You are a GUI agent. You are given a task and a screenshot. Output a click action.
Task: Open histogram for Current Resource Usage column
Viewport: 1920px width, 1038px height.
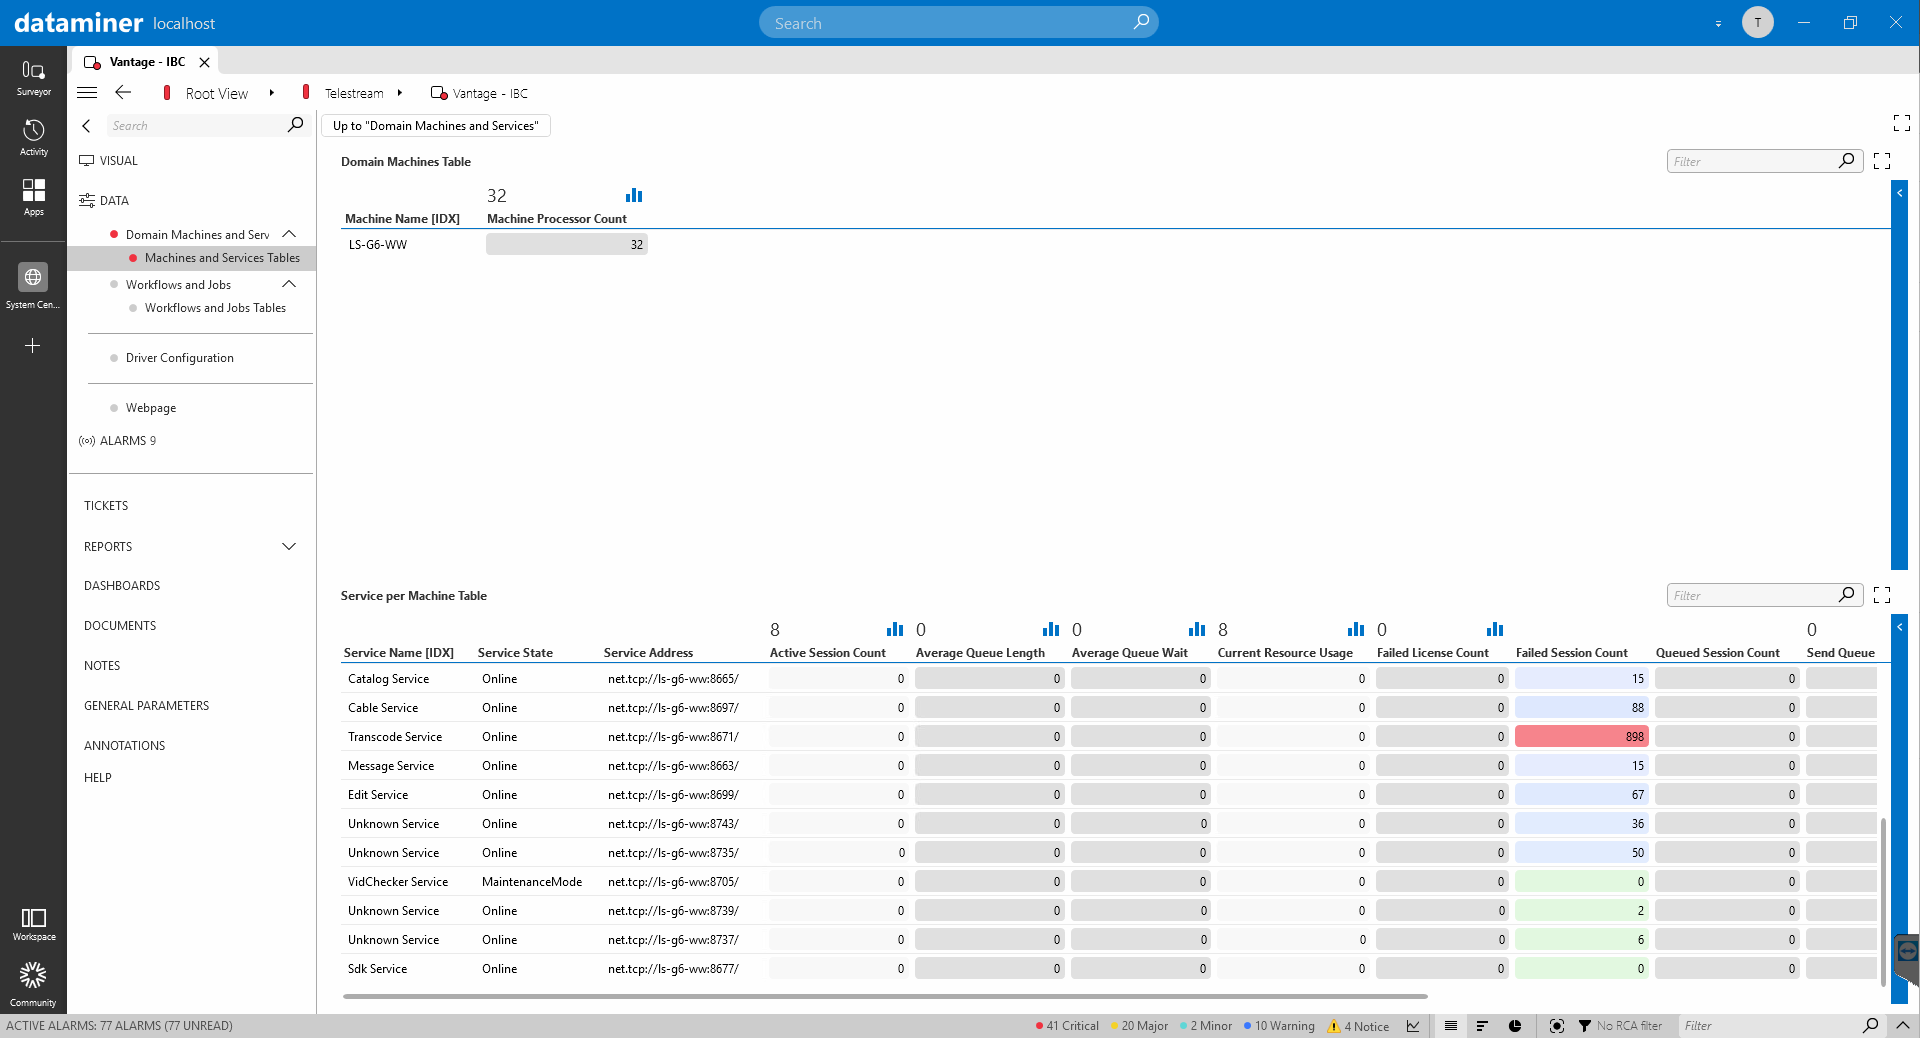click(1356, 629)
